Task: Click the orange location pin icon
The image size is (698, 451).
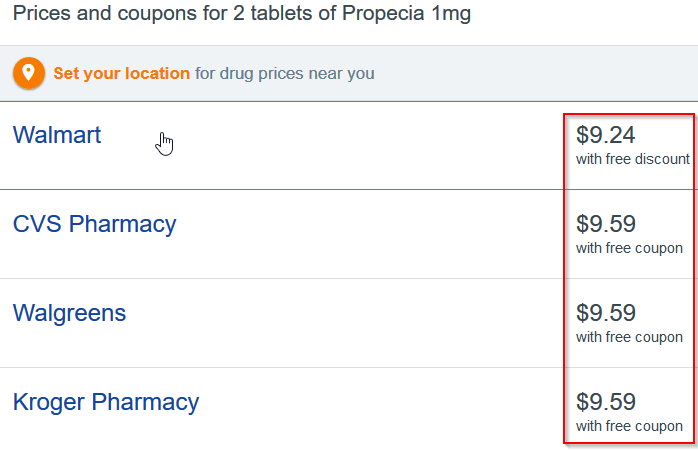Action: 28,73
